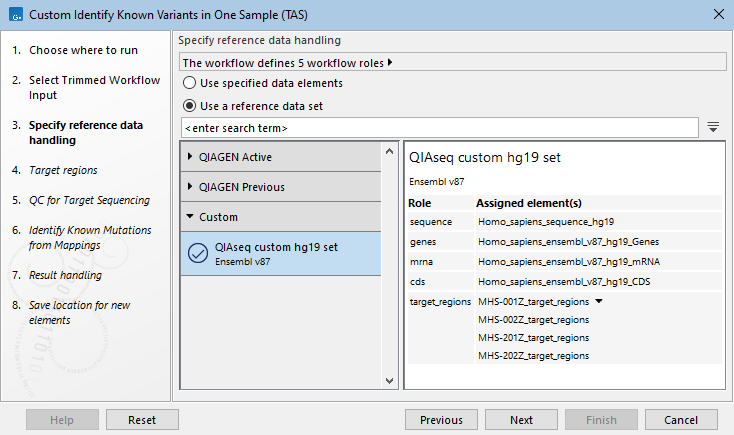The image size is (734, 435).
Task: Click the filter icon beside search field
Action: coord(713,127)
